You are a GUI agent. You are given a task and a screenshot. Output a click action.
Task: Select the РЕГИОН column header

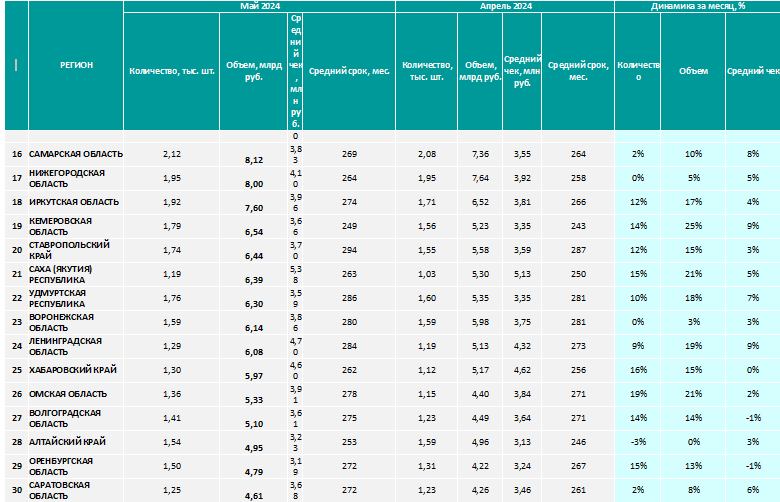coord(76,65)
